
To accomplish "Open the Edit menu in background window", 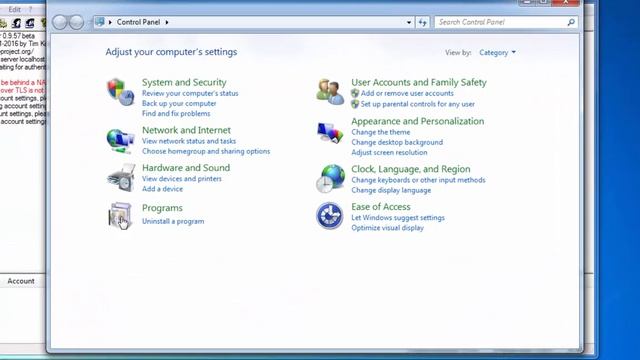I will 14,9.
